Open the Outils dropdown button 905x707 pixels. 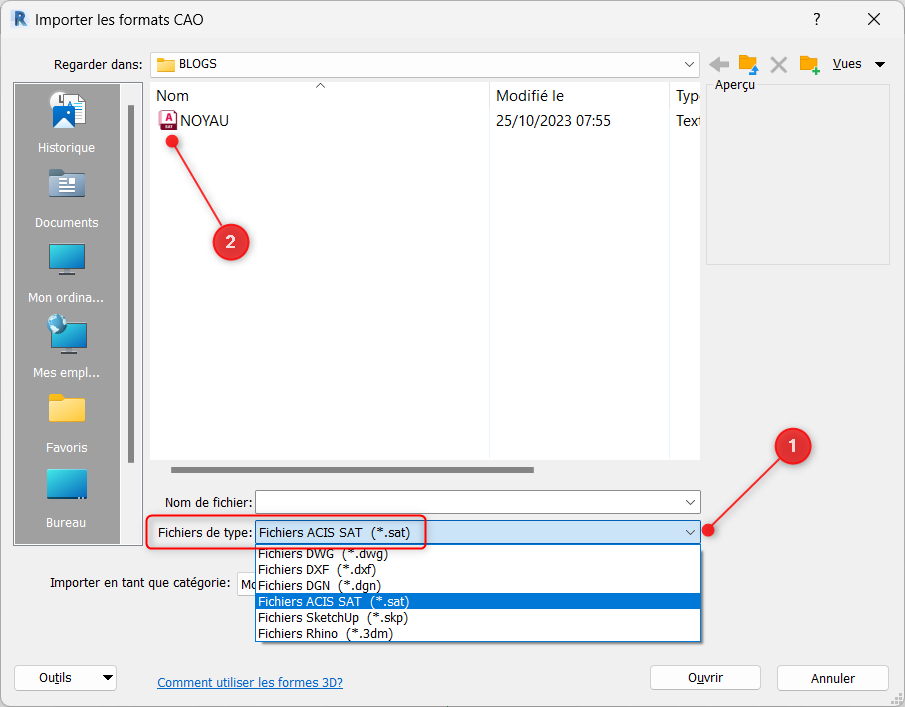(x=65, y=678)
